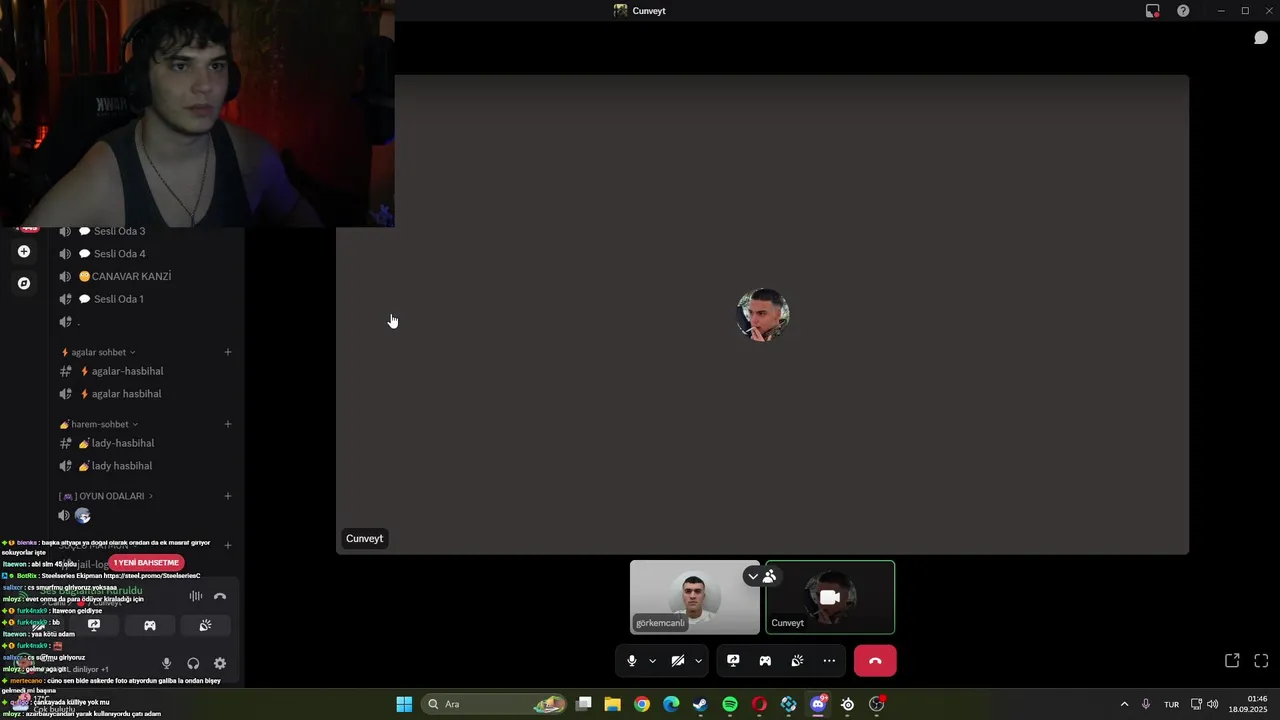This screenshot has width=1280, height=720.
Task: Expand OYUN ODALARI category
Action: 106,496
